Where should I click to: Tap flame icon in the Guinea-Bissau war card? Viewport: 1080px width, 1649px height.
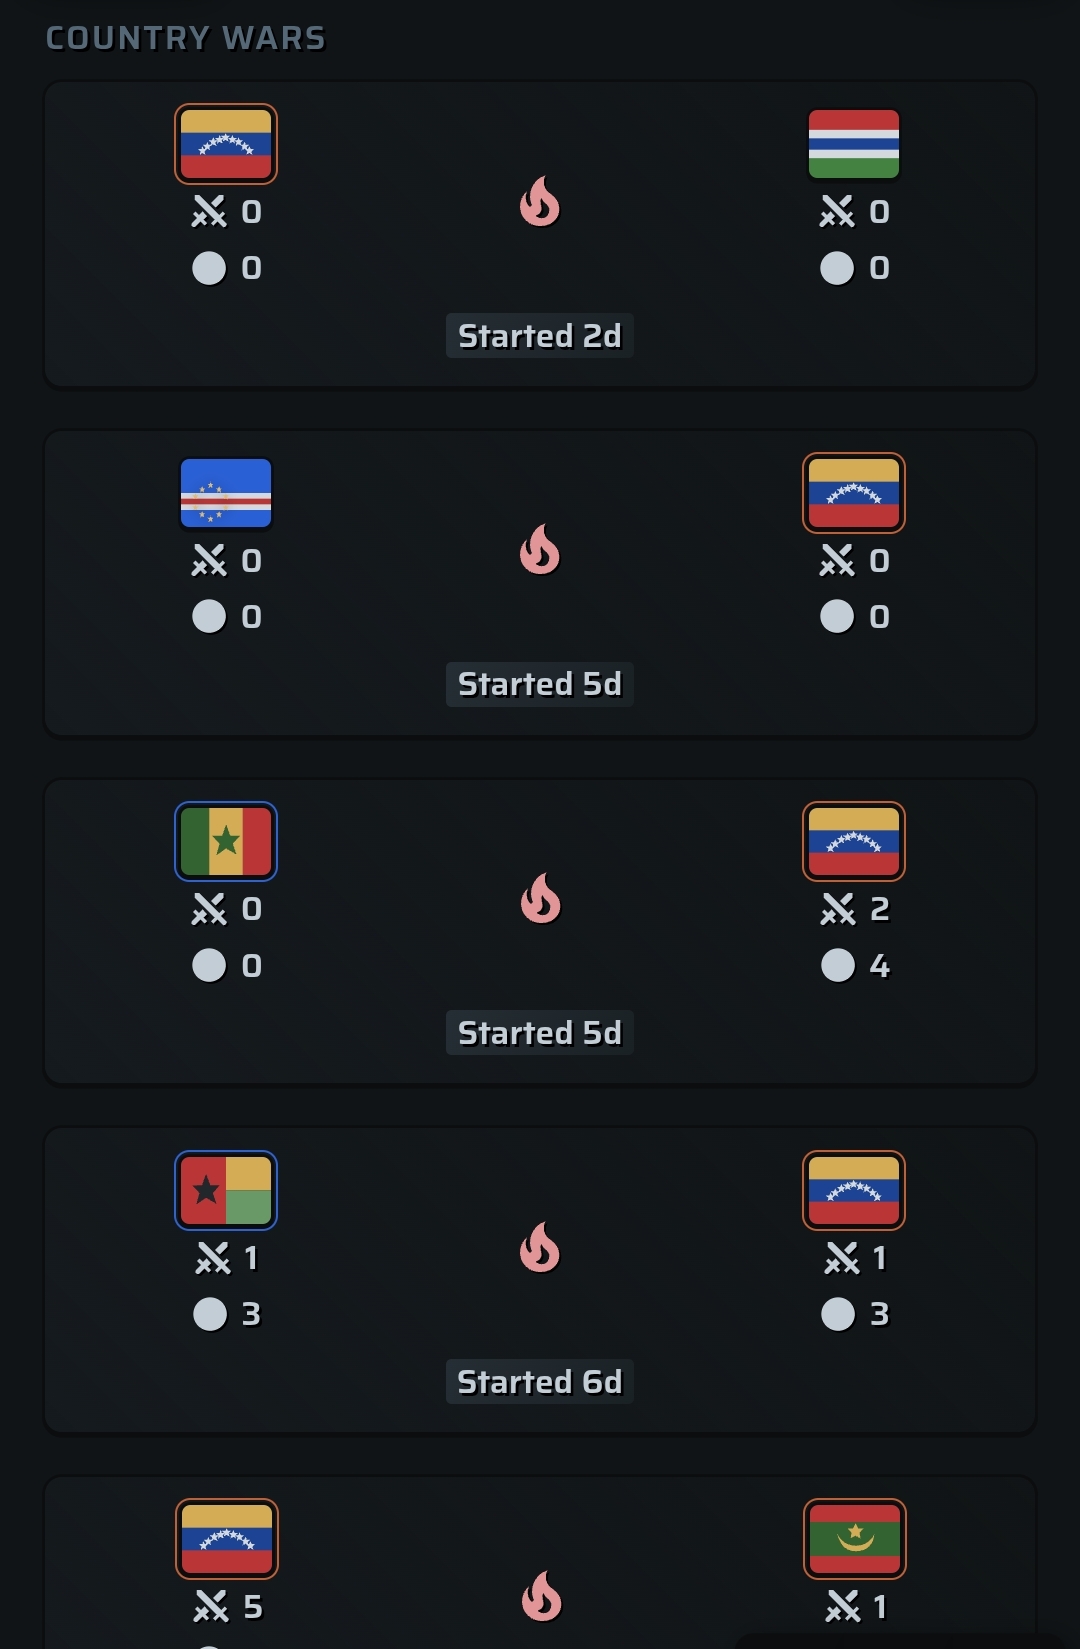540,1247
